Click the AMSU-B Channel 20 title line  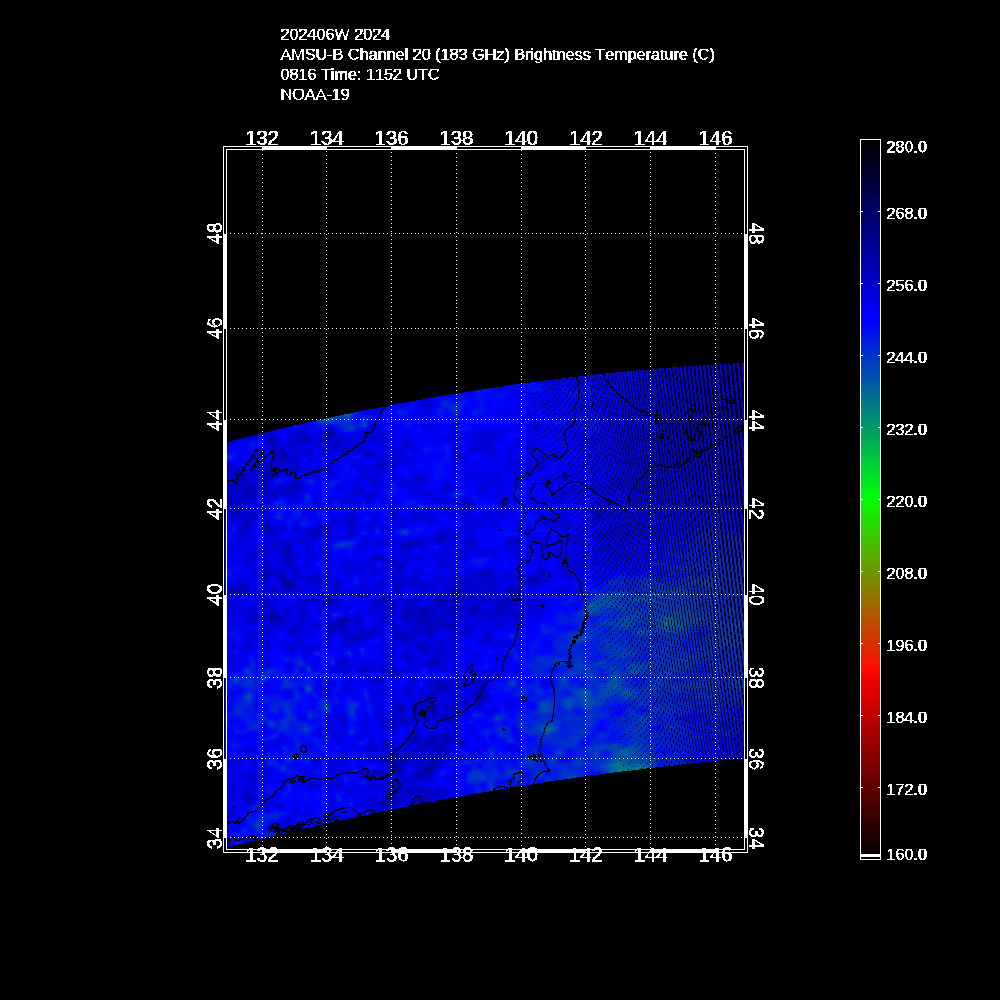click(x=497, y=54)
